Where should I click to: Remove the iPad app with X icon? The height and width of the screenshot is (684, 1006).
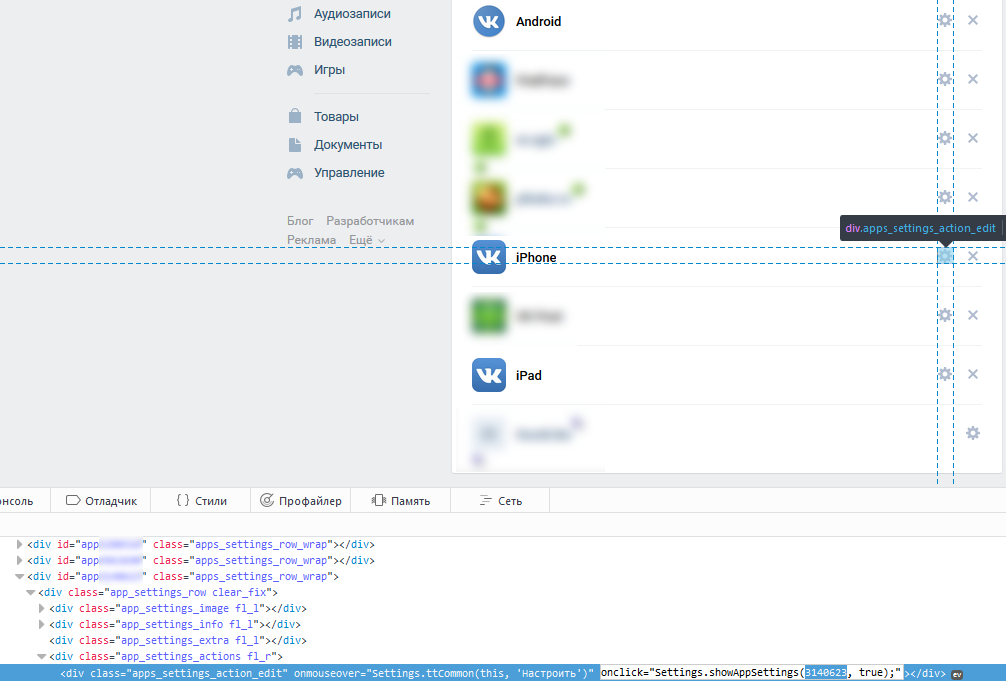click(x=973, y=374)
